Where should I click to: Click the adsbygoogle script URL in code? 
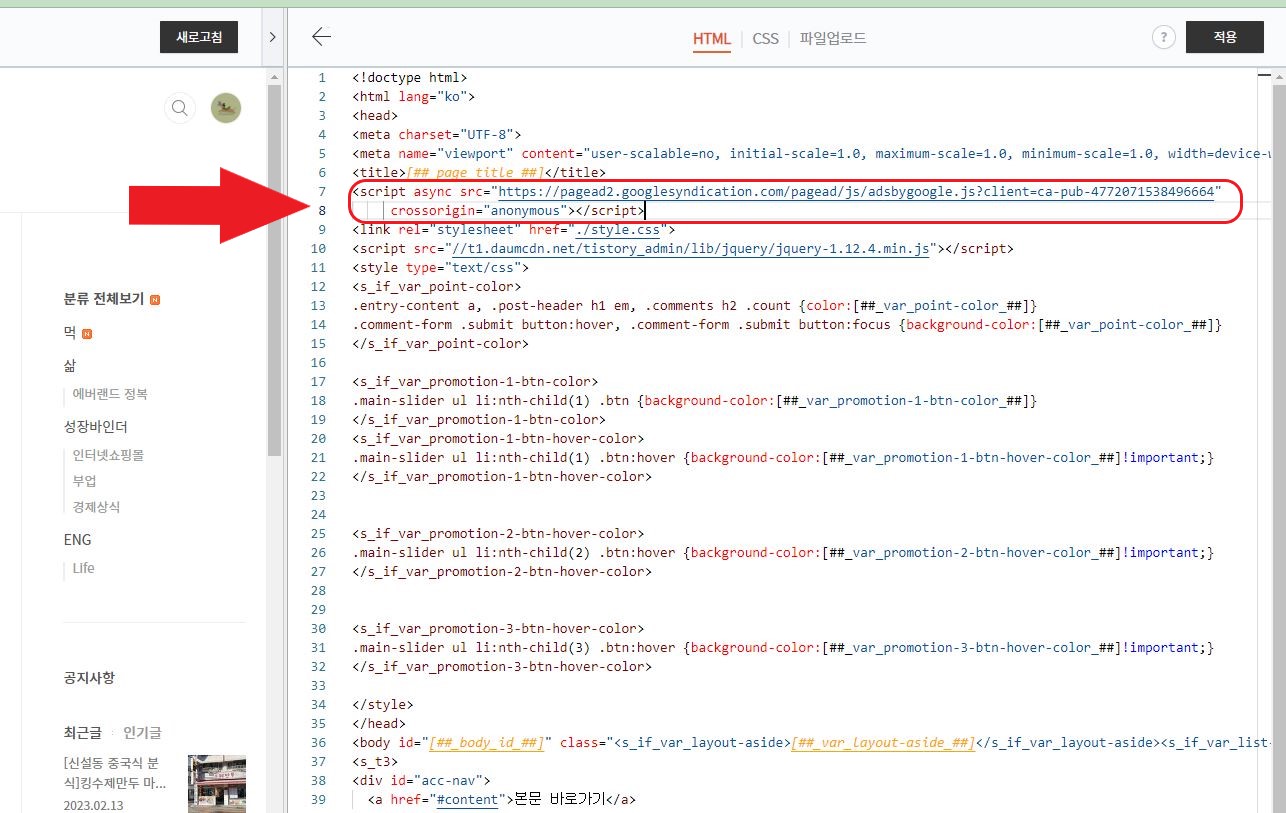[x=856, y=191]
